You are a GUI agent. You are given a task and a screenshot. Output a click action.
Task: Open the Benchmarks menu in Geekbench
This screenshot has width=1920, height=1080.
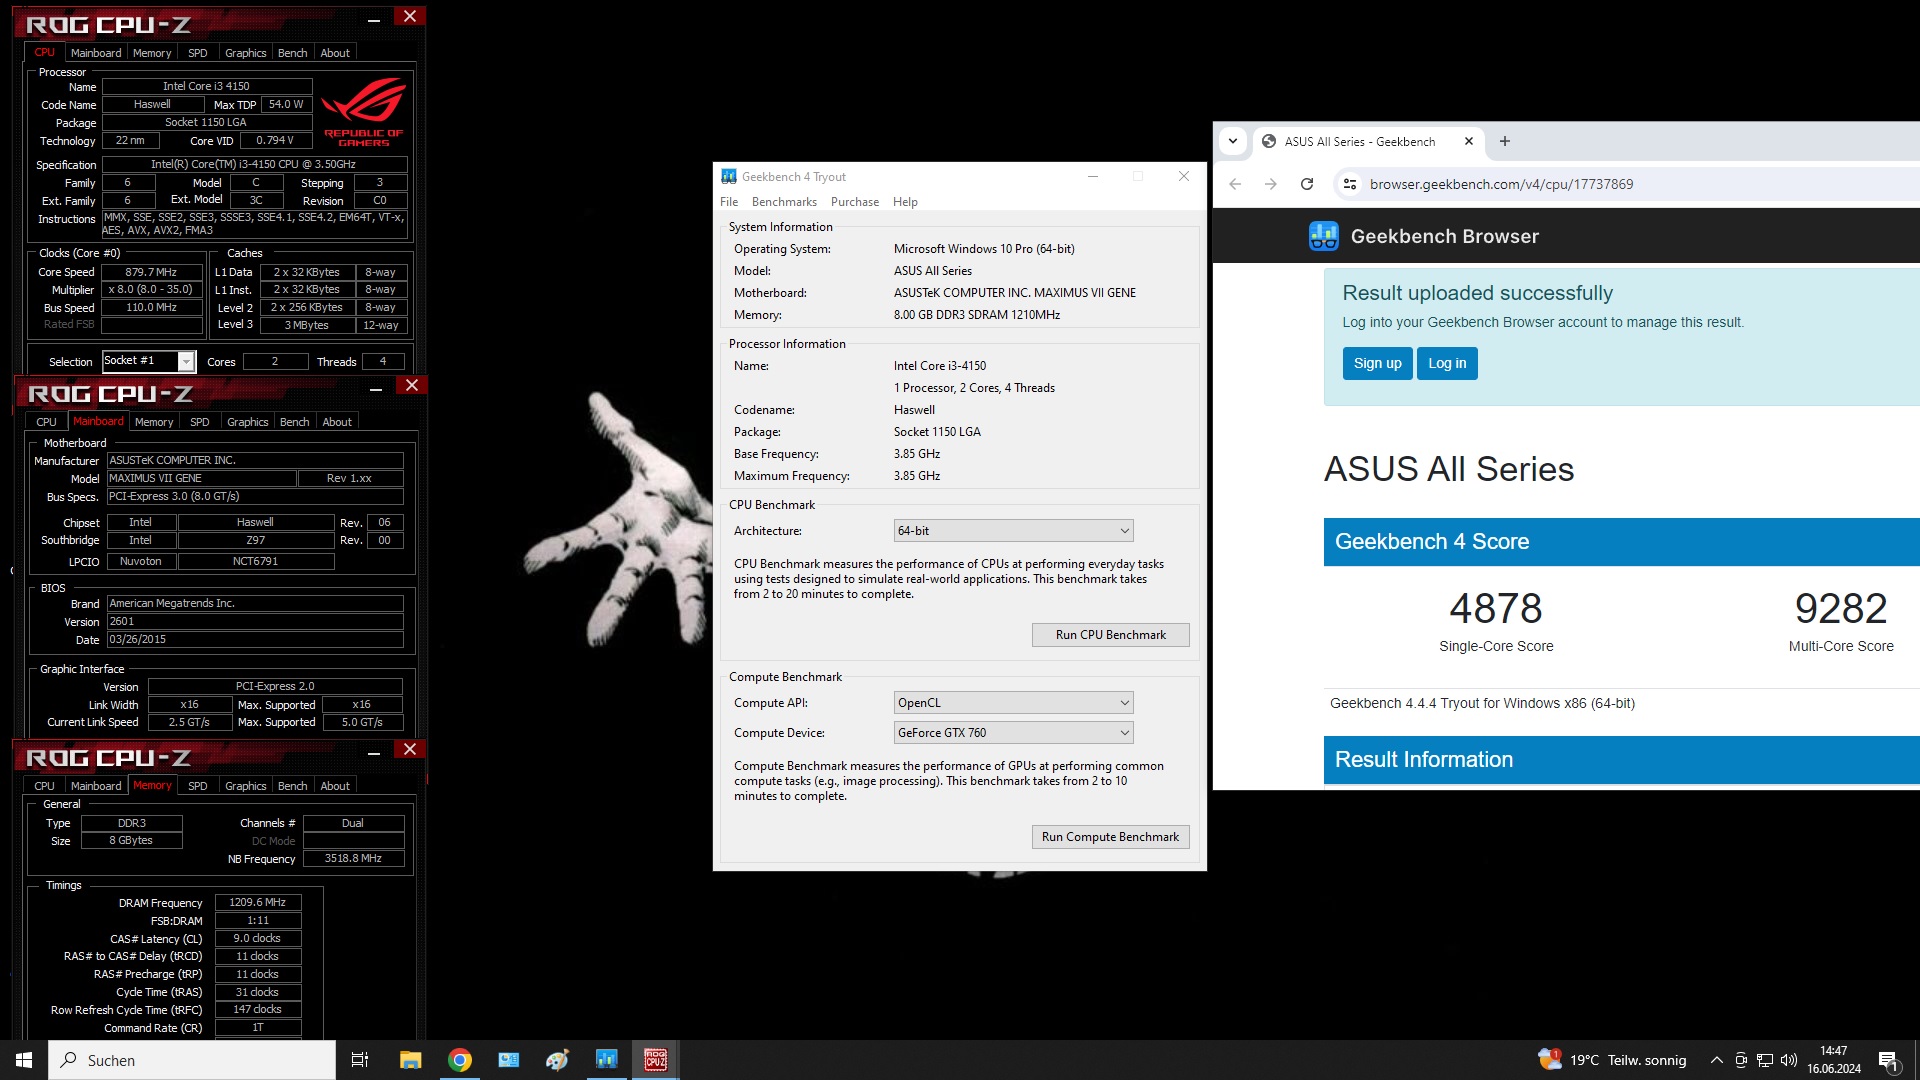pos(784,202)
